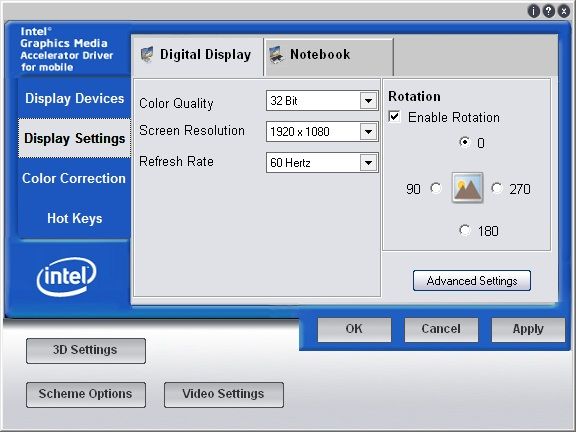
Task: Open the Color Correction section
Action: point(74,178)
